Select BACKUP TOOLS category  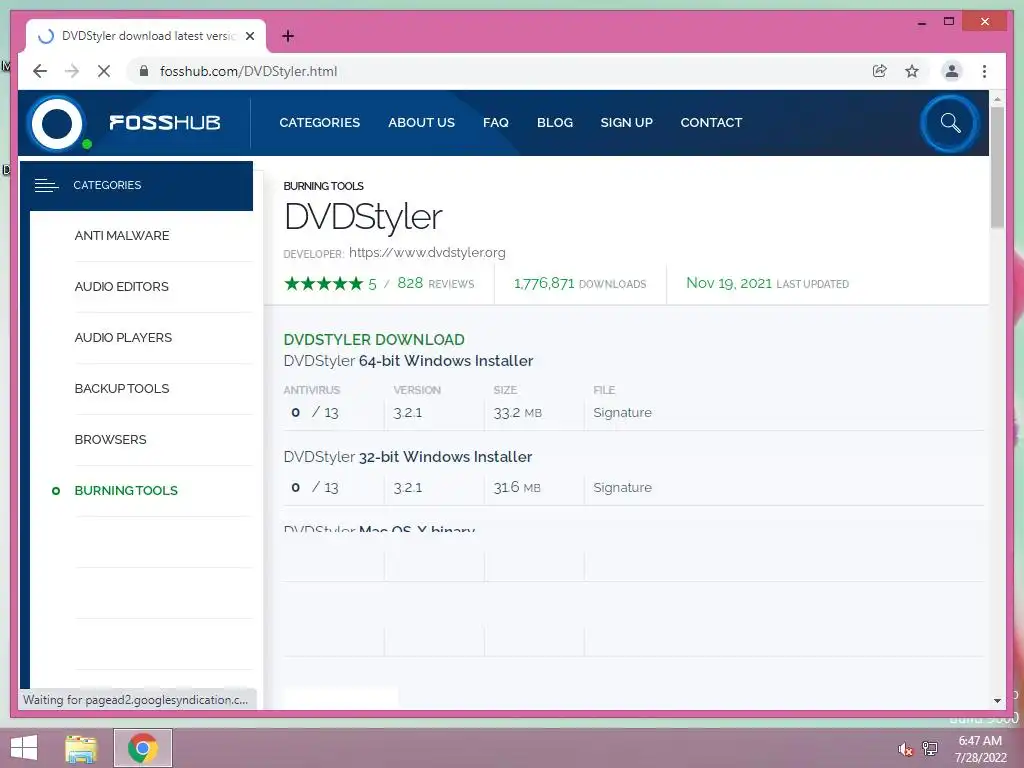coord(121,389)
